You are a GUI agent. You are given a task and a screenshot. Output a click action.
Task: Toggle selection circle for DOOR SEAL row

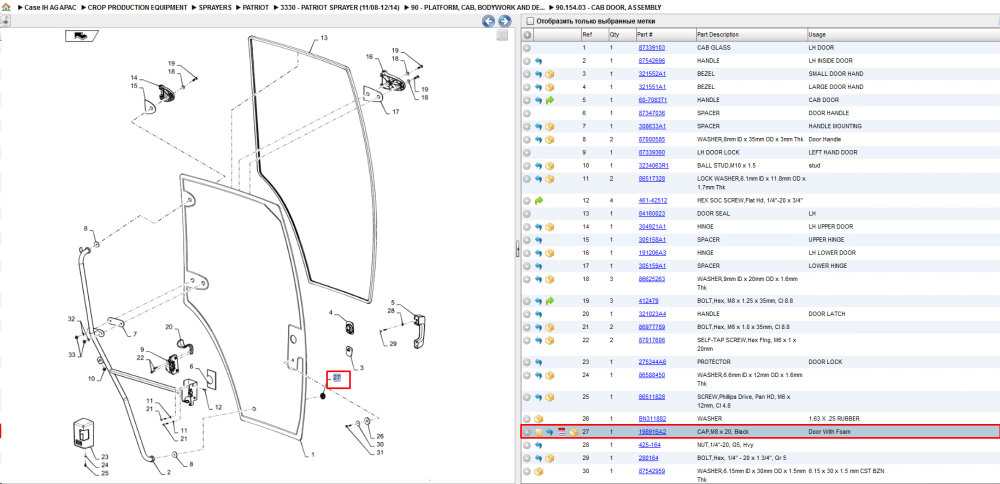click(527, 214)
